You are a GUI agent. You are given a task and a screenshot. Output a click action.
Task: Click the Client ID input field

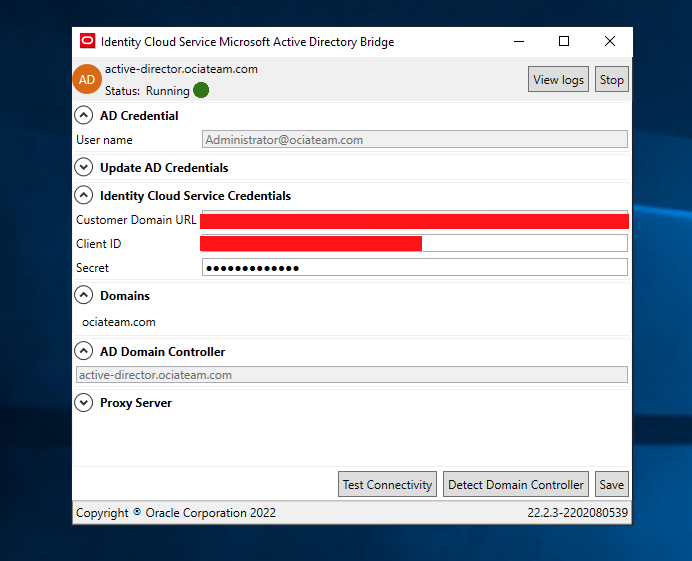click(x=415, y=243)
